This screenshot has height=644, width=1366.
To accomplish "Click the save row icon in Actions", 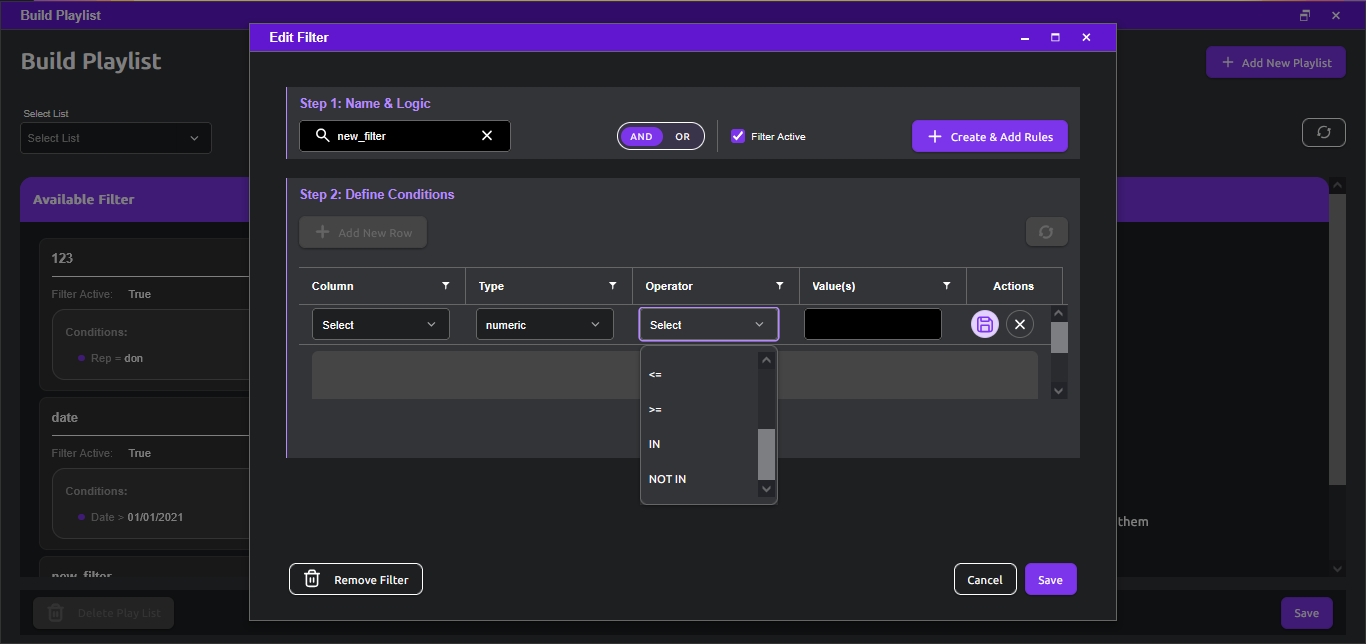I will [x=985, y=324].
